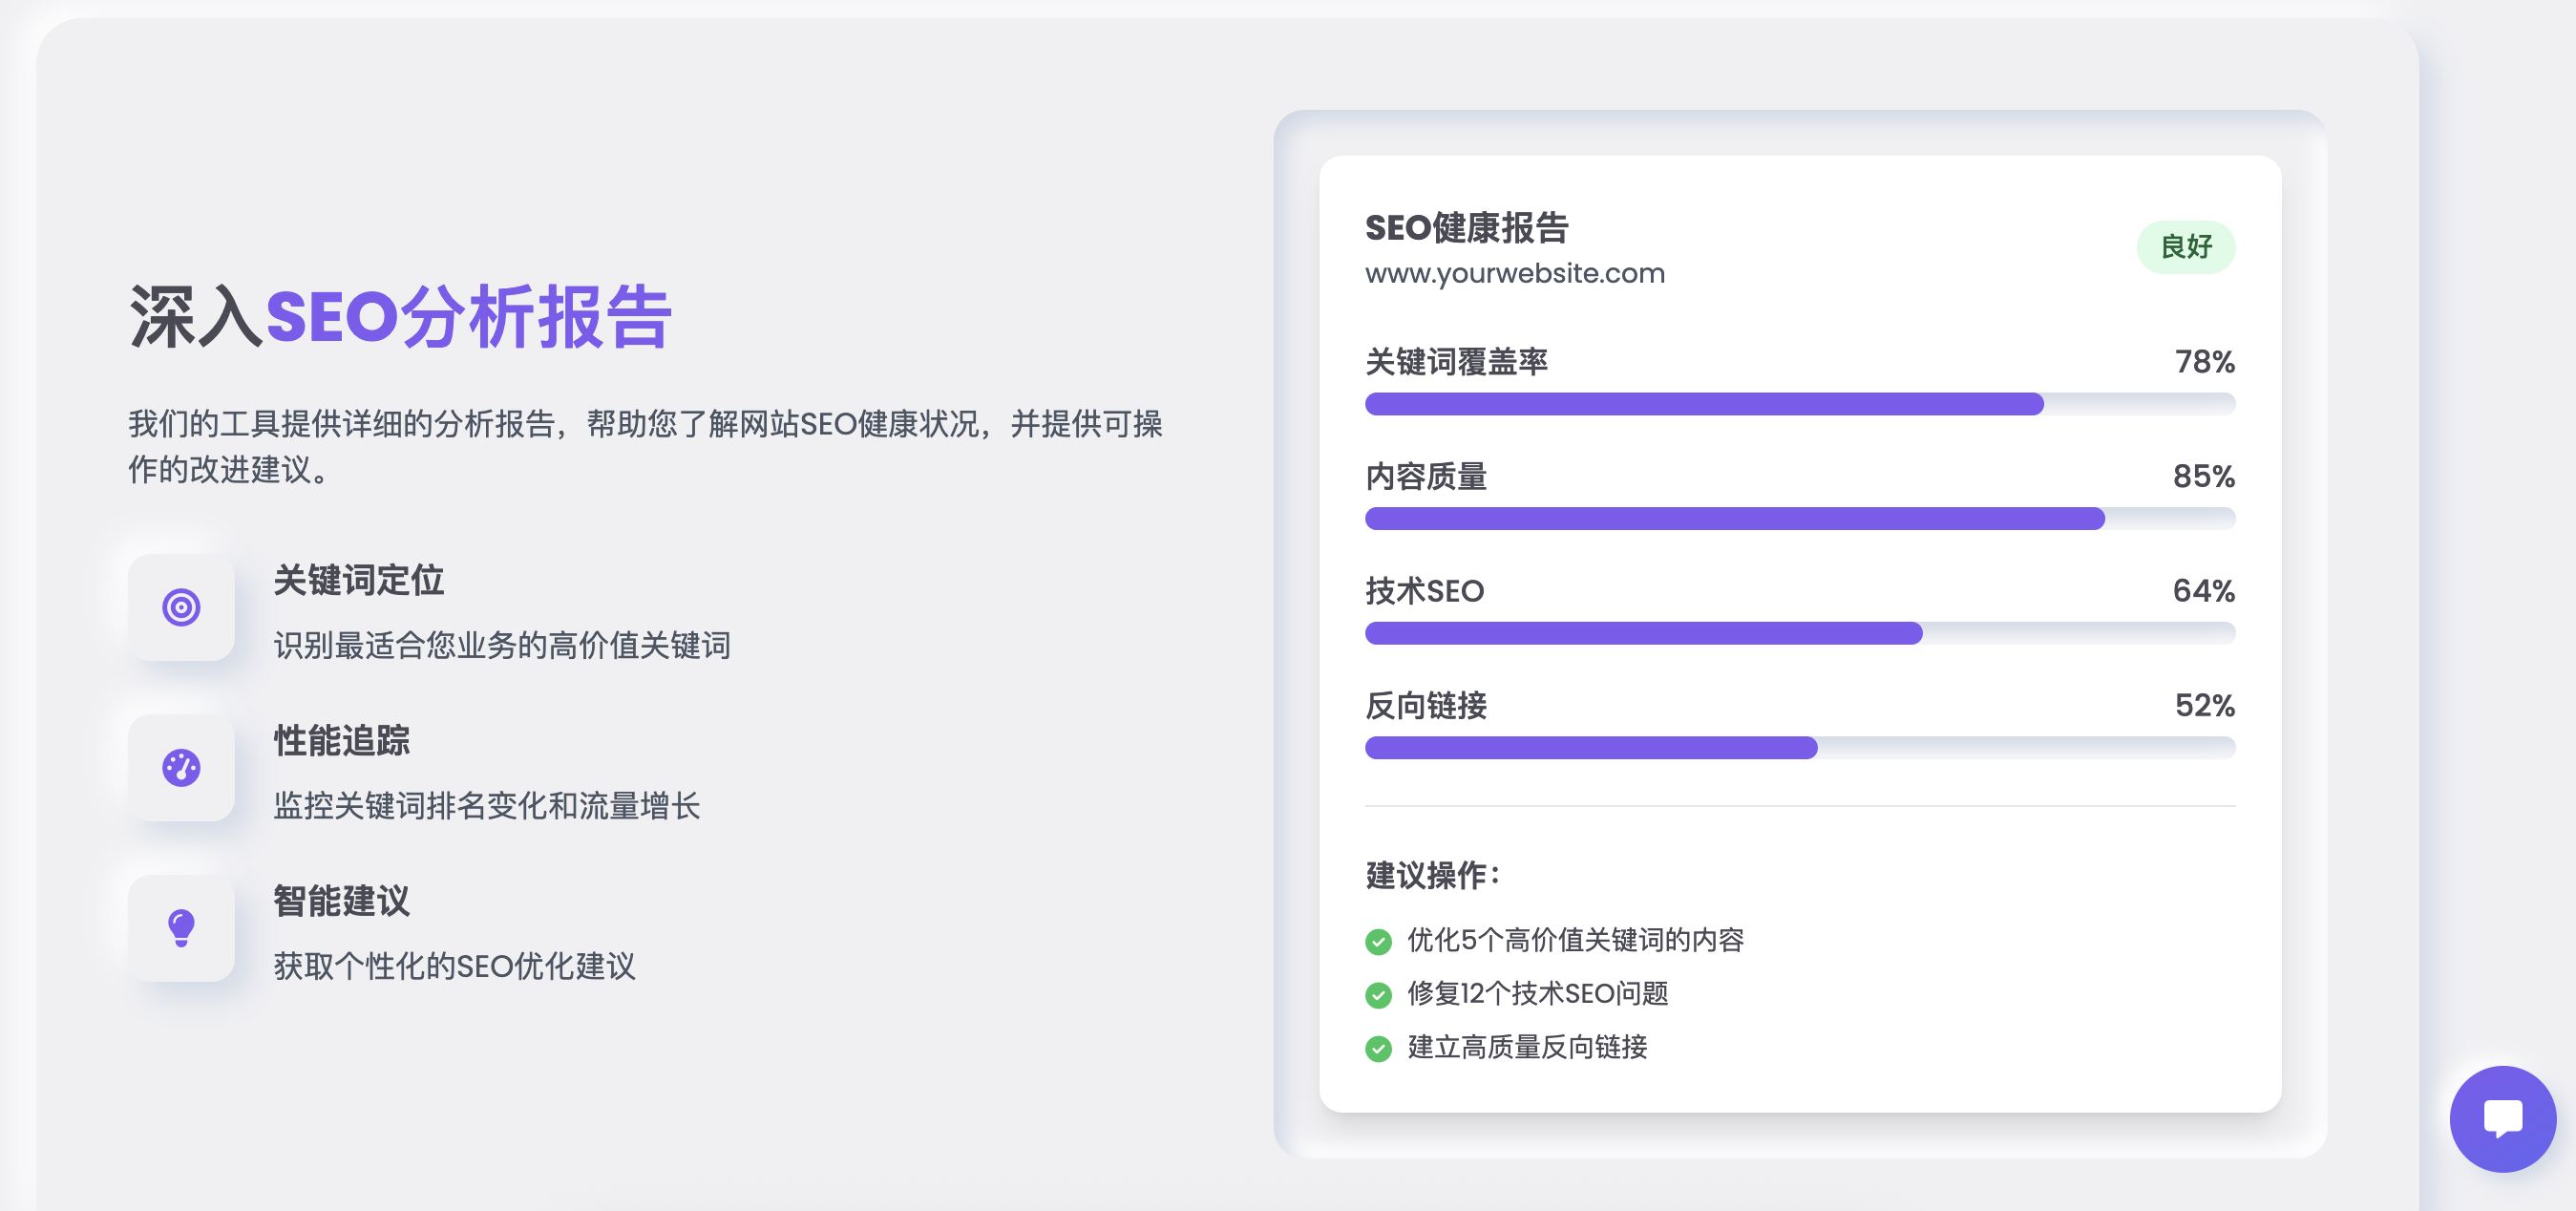This screenshot has height=1211, width=2576.
Task: Click the www.yourwebsite.com URL text
Action: (x=1515, y=273)
